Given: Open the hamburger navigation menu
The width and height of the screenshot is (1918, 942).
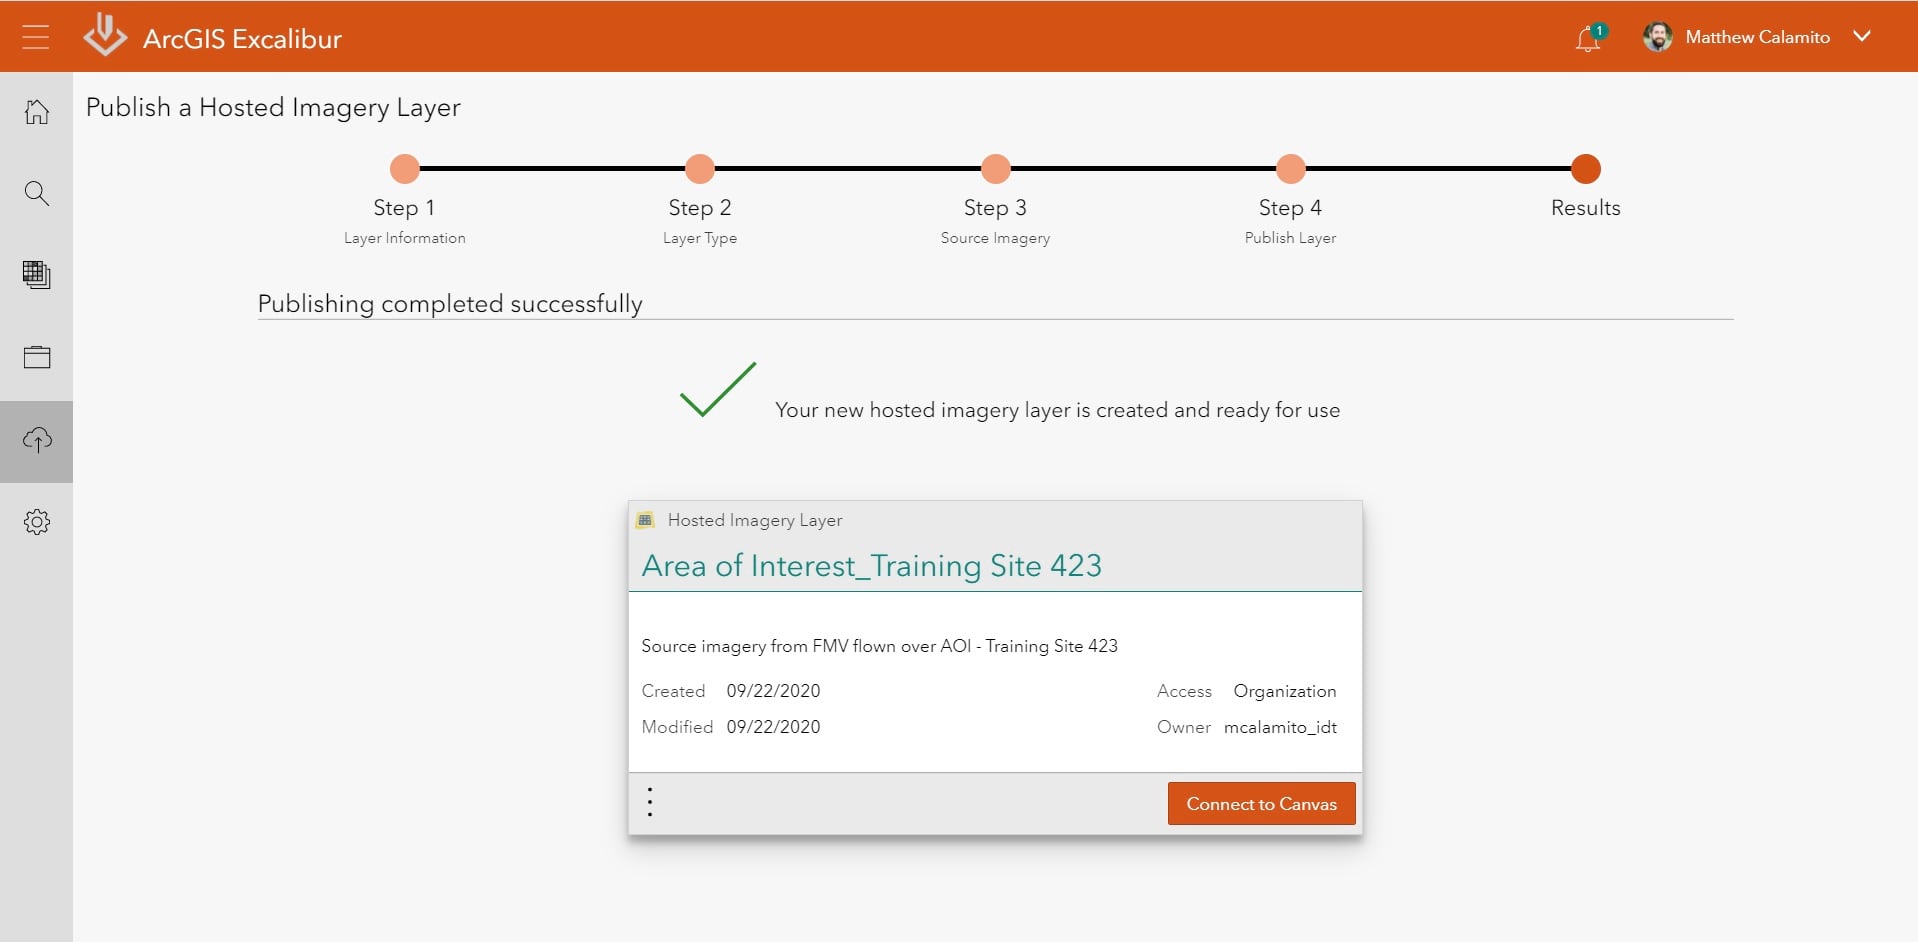Looking at the screenshot, I should [x=36, y=37].
